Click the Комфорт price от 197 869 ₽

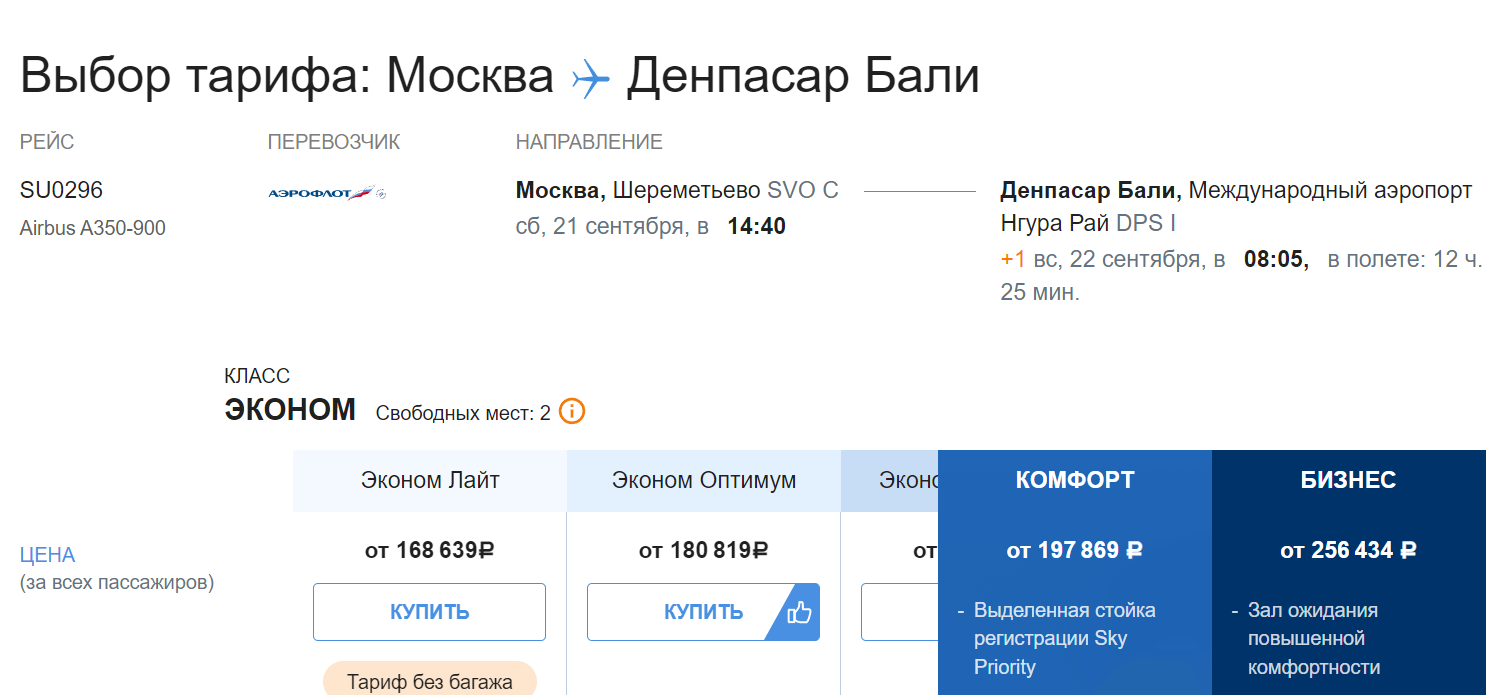(1075, 550)
